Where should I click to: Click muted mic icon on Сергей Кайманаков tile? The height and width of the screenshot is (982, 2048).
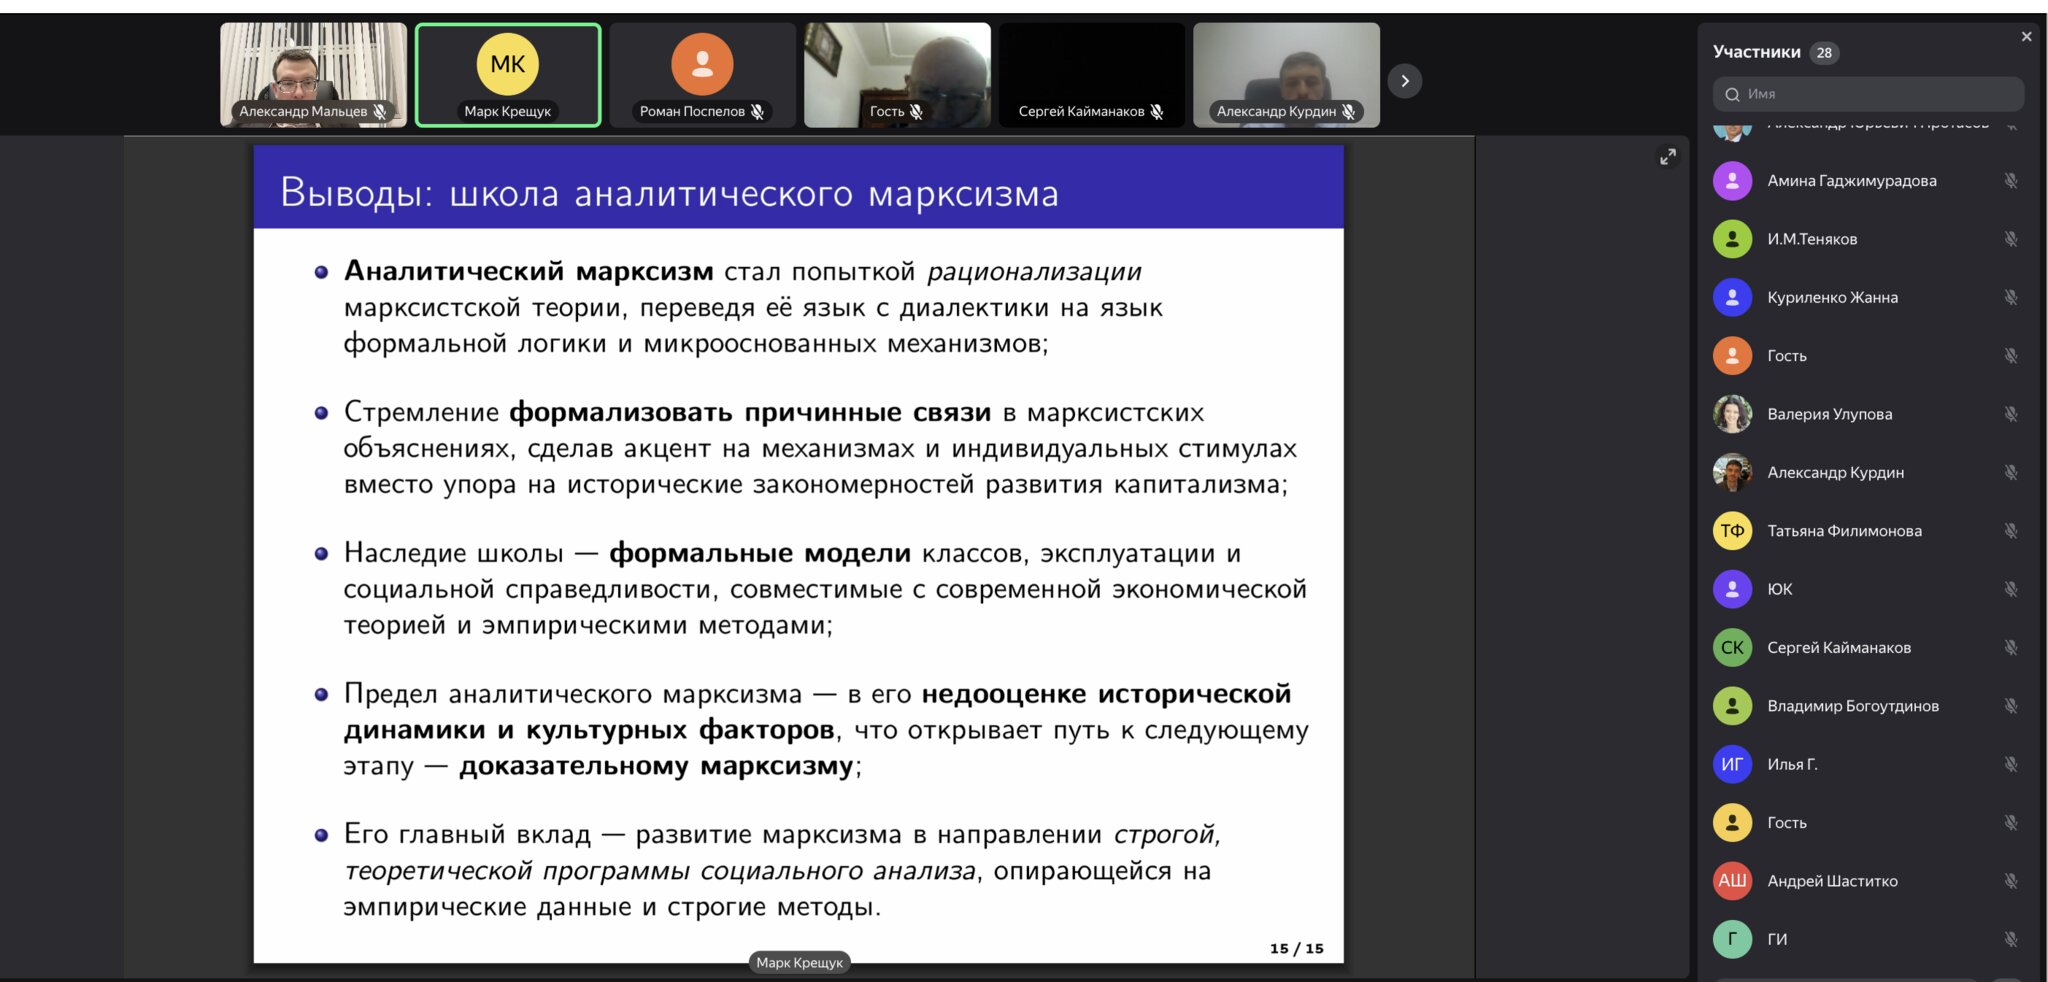click(x=1157, y=112)
